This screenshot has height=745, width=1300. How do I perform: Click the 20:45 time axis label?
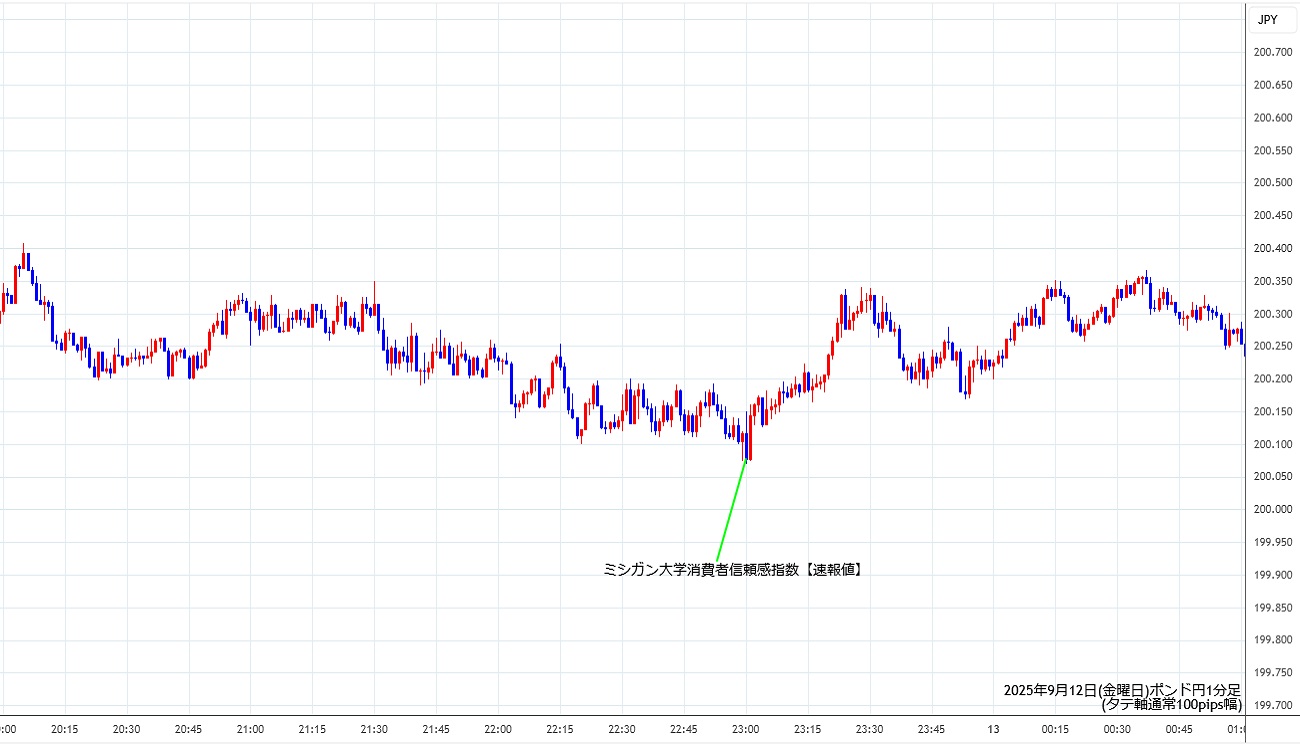188,729
